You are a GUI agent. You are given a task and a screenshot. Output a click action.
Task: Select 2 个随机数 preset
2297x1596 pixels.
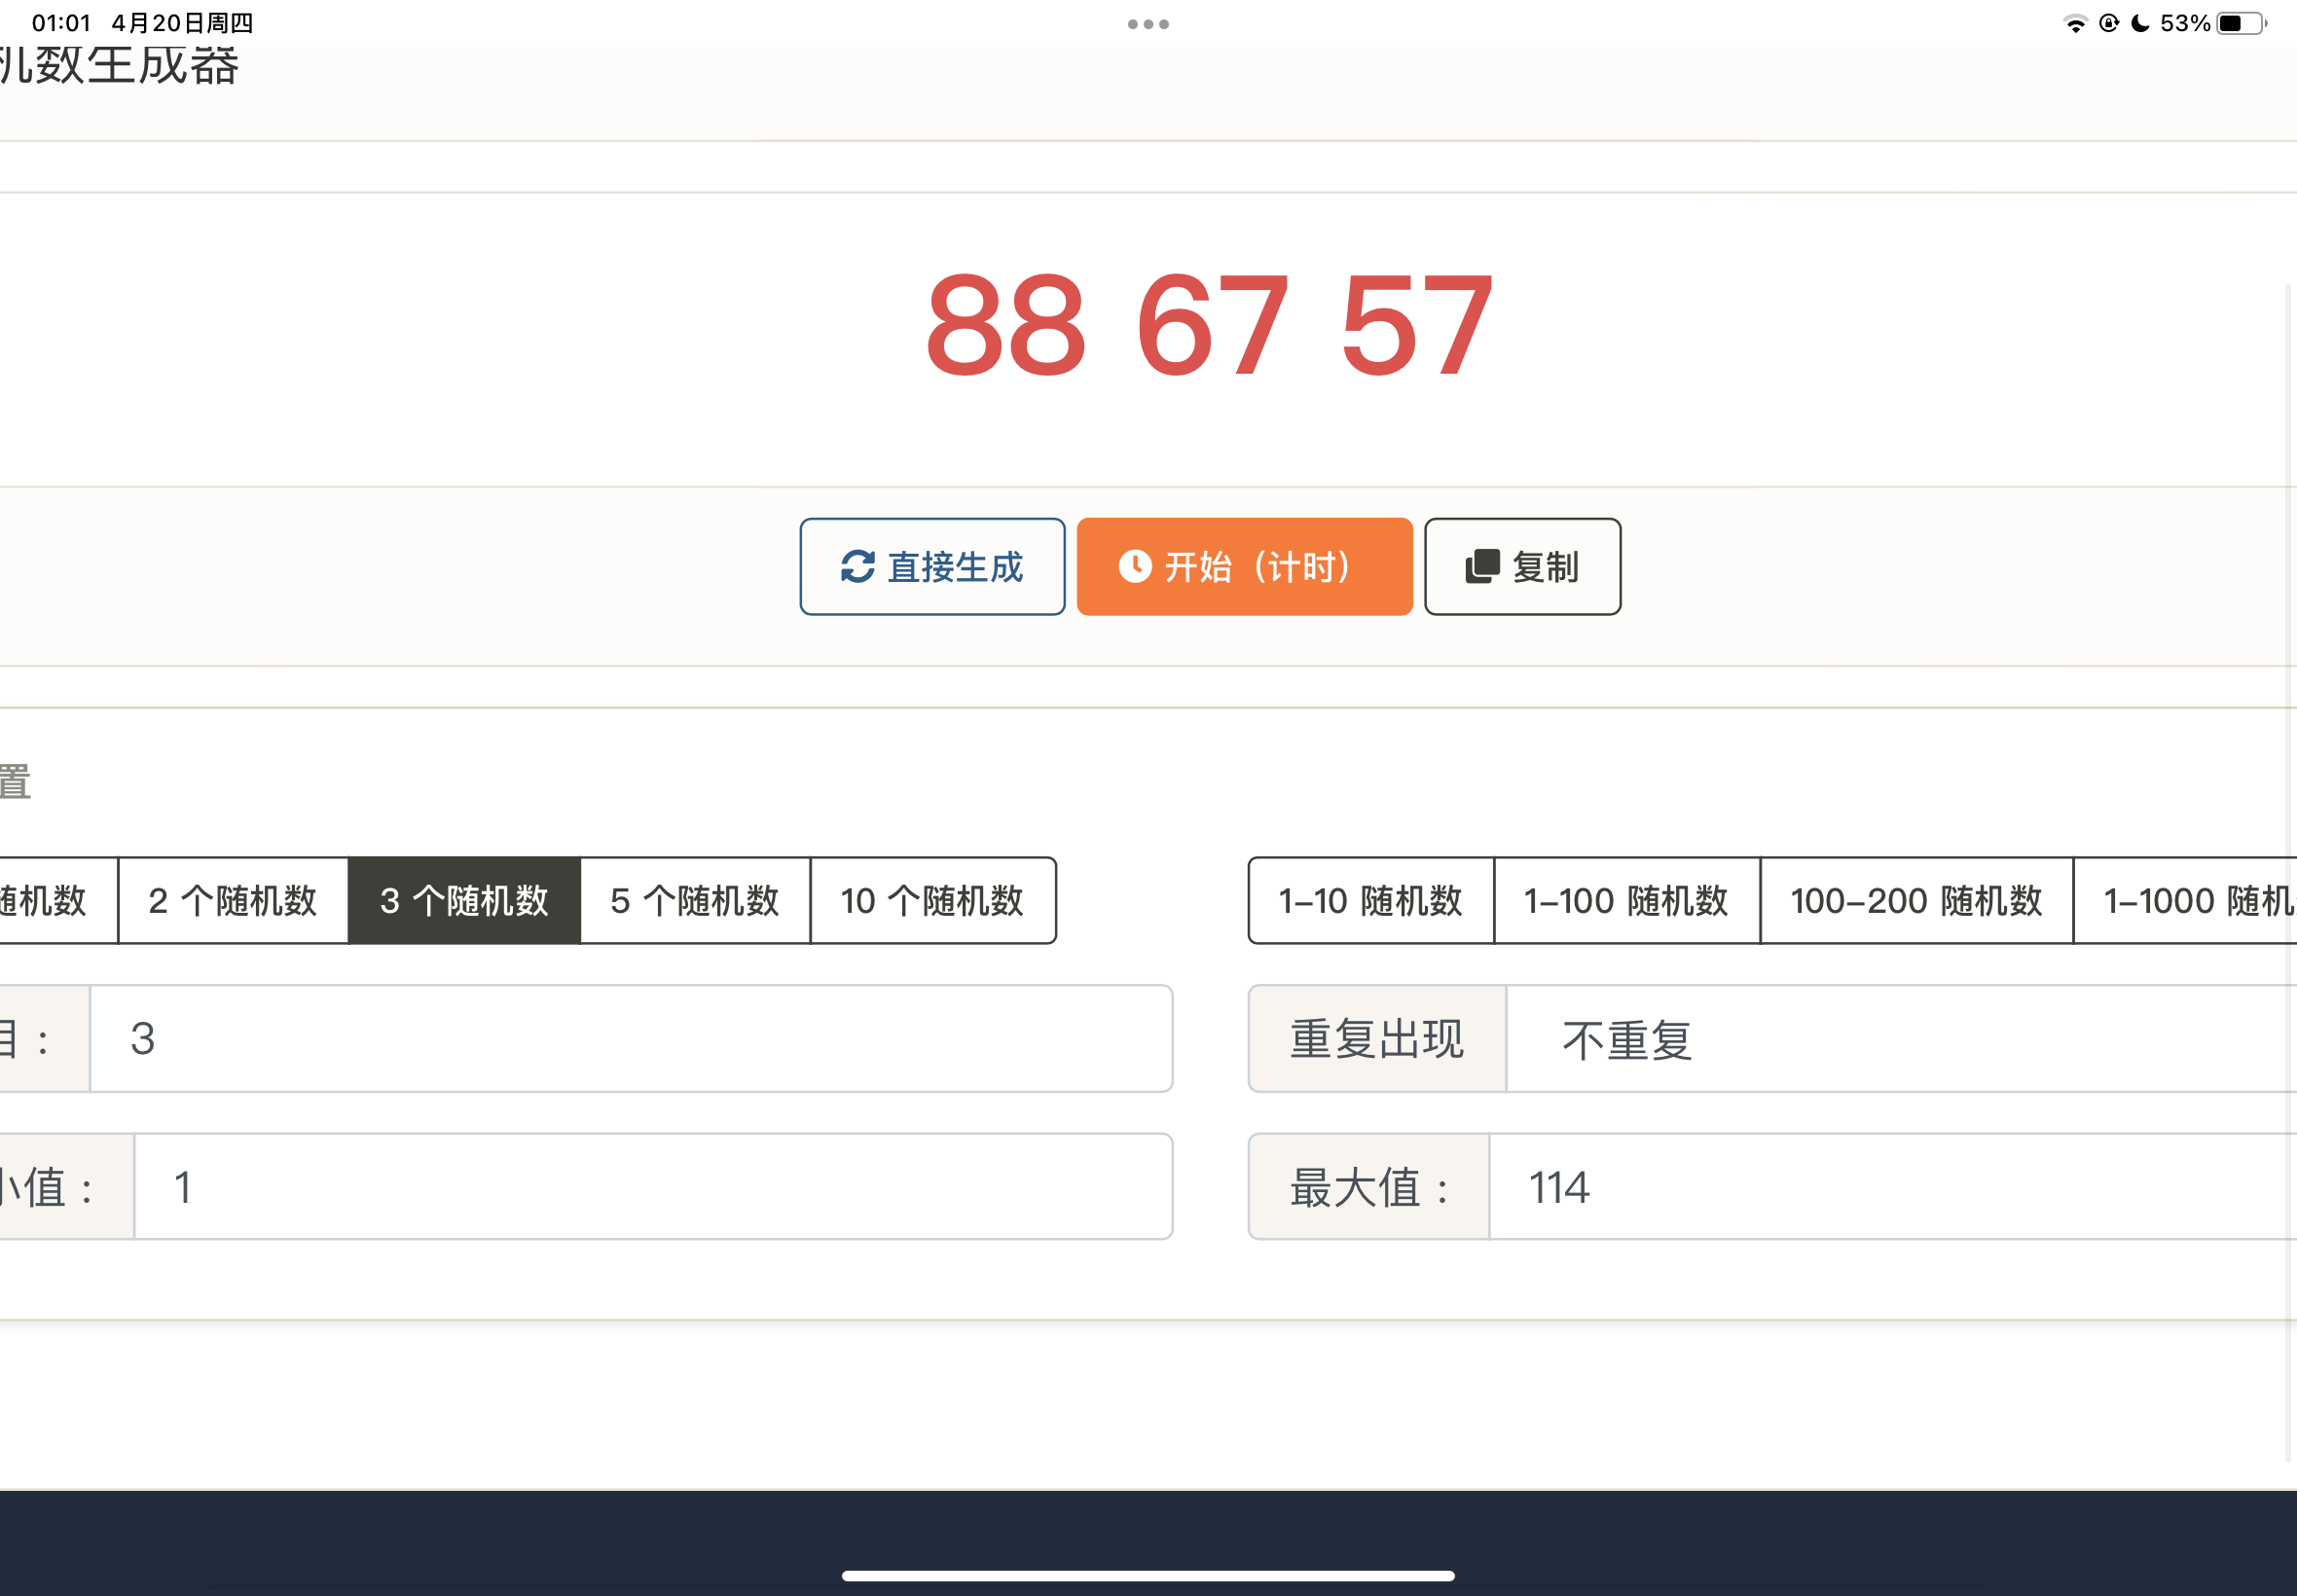[x=233, y=900]
